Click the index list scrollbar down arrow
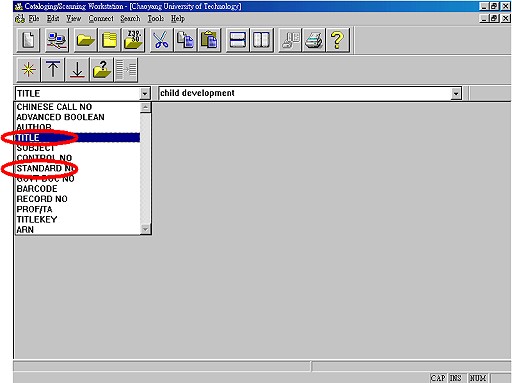Viewport: 512px width, 383px height. (145, 229)
